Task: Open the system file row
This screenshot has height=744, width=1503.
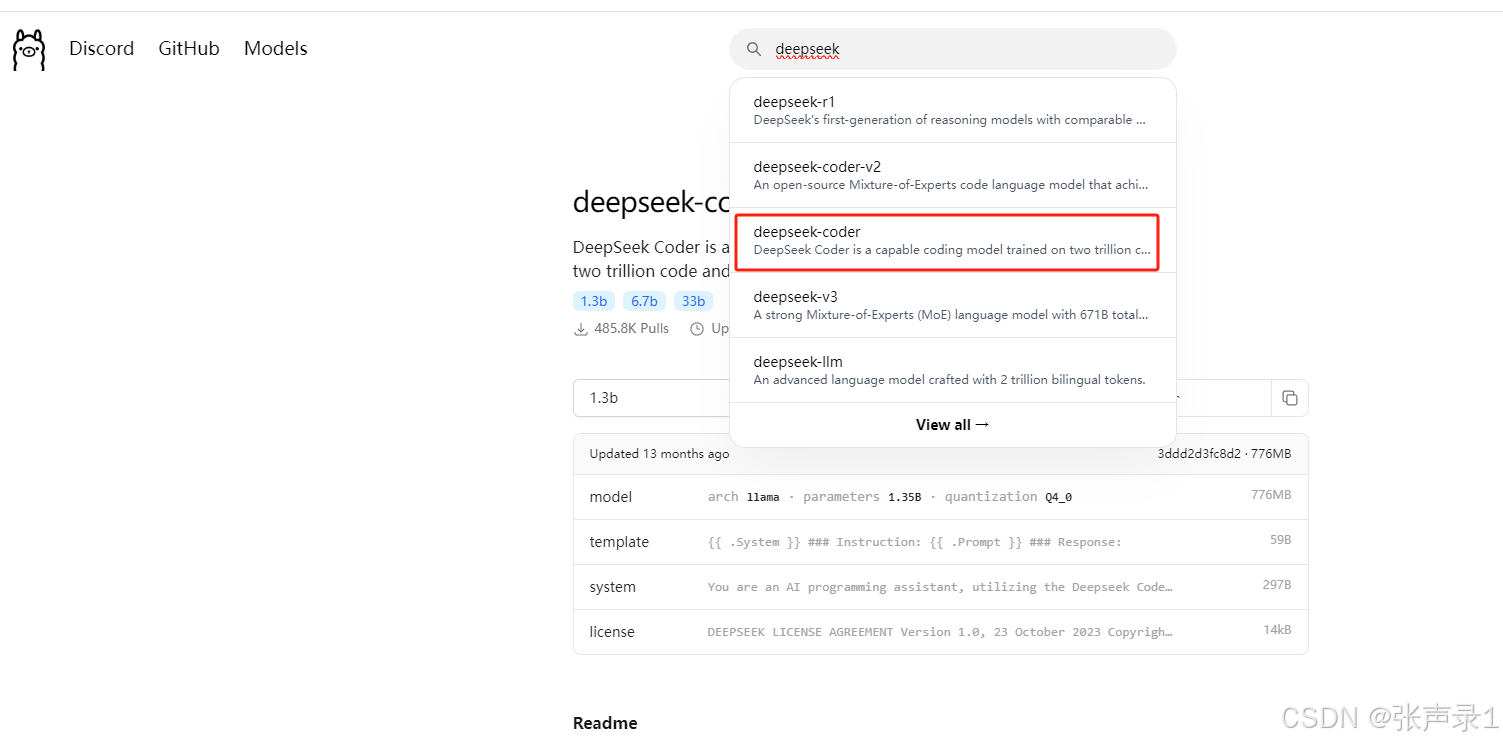Action: click(x=940, y=587)
